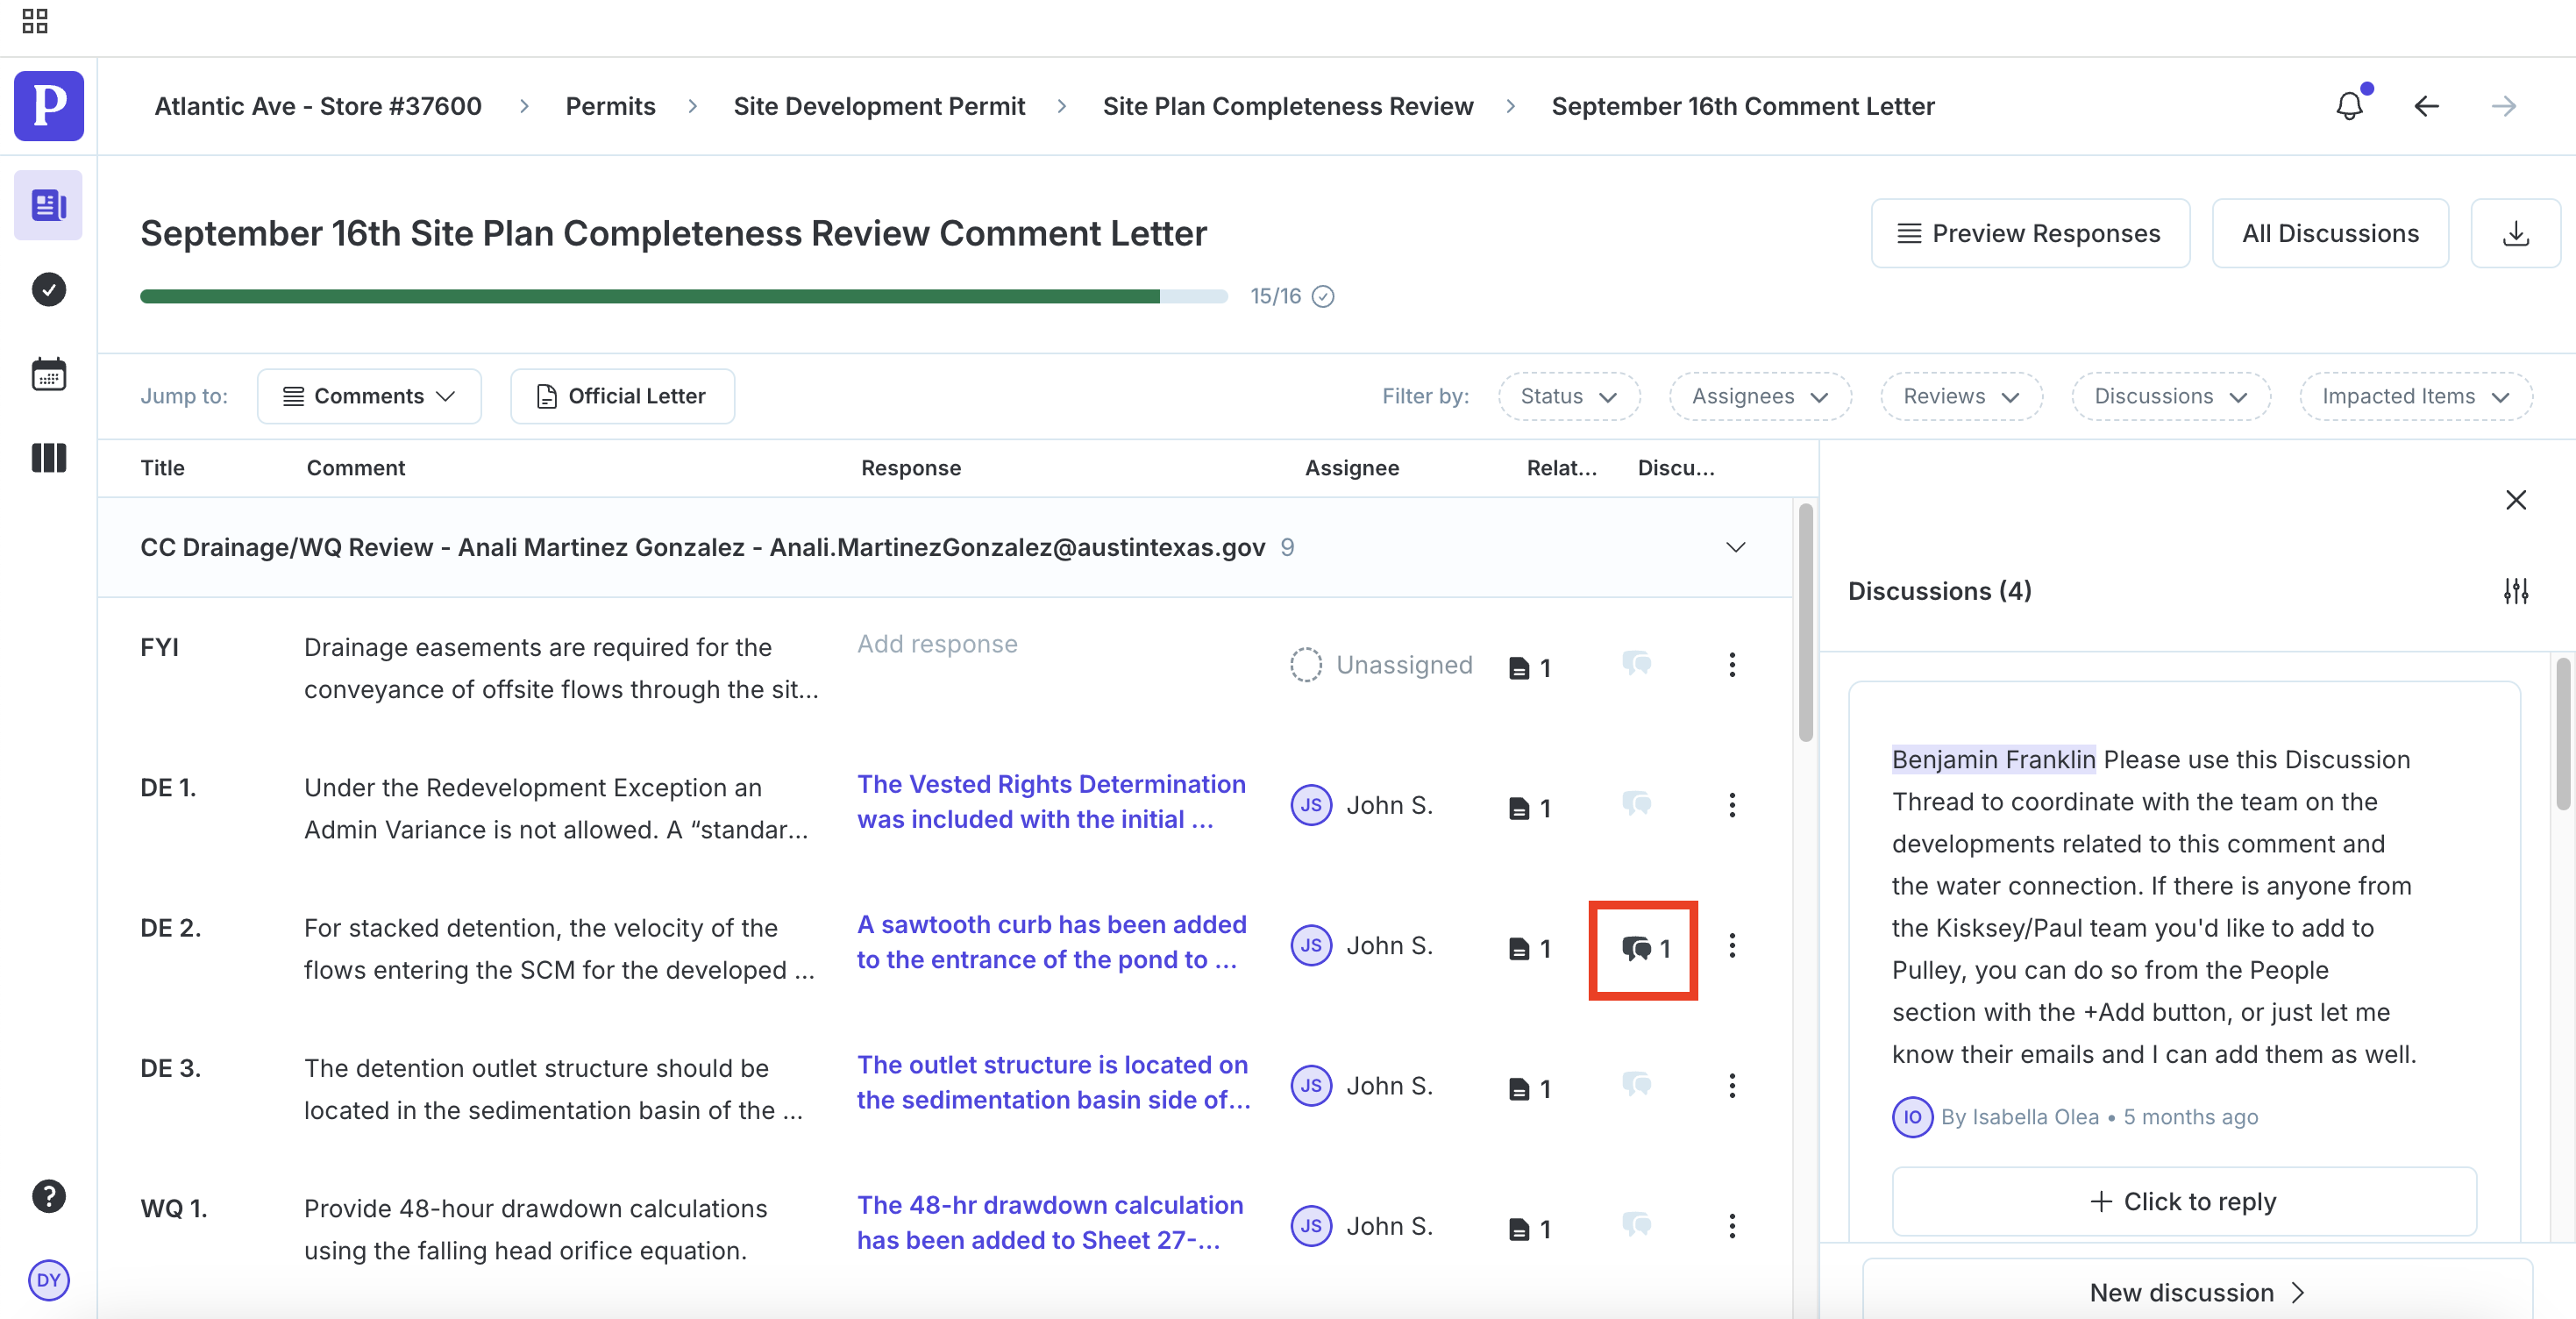Open the Status filter dropdown
The width and height of the screenshot is (2576, 1319).
tap(1567, 396)
